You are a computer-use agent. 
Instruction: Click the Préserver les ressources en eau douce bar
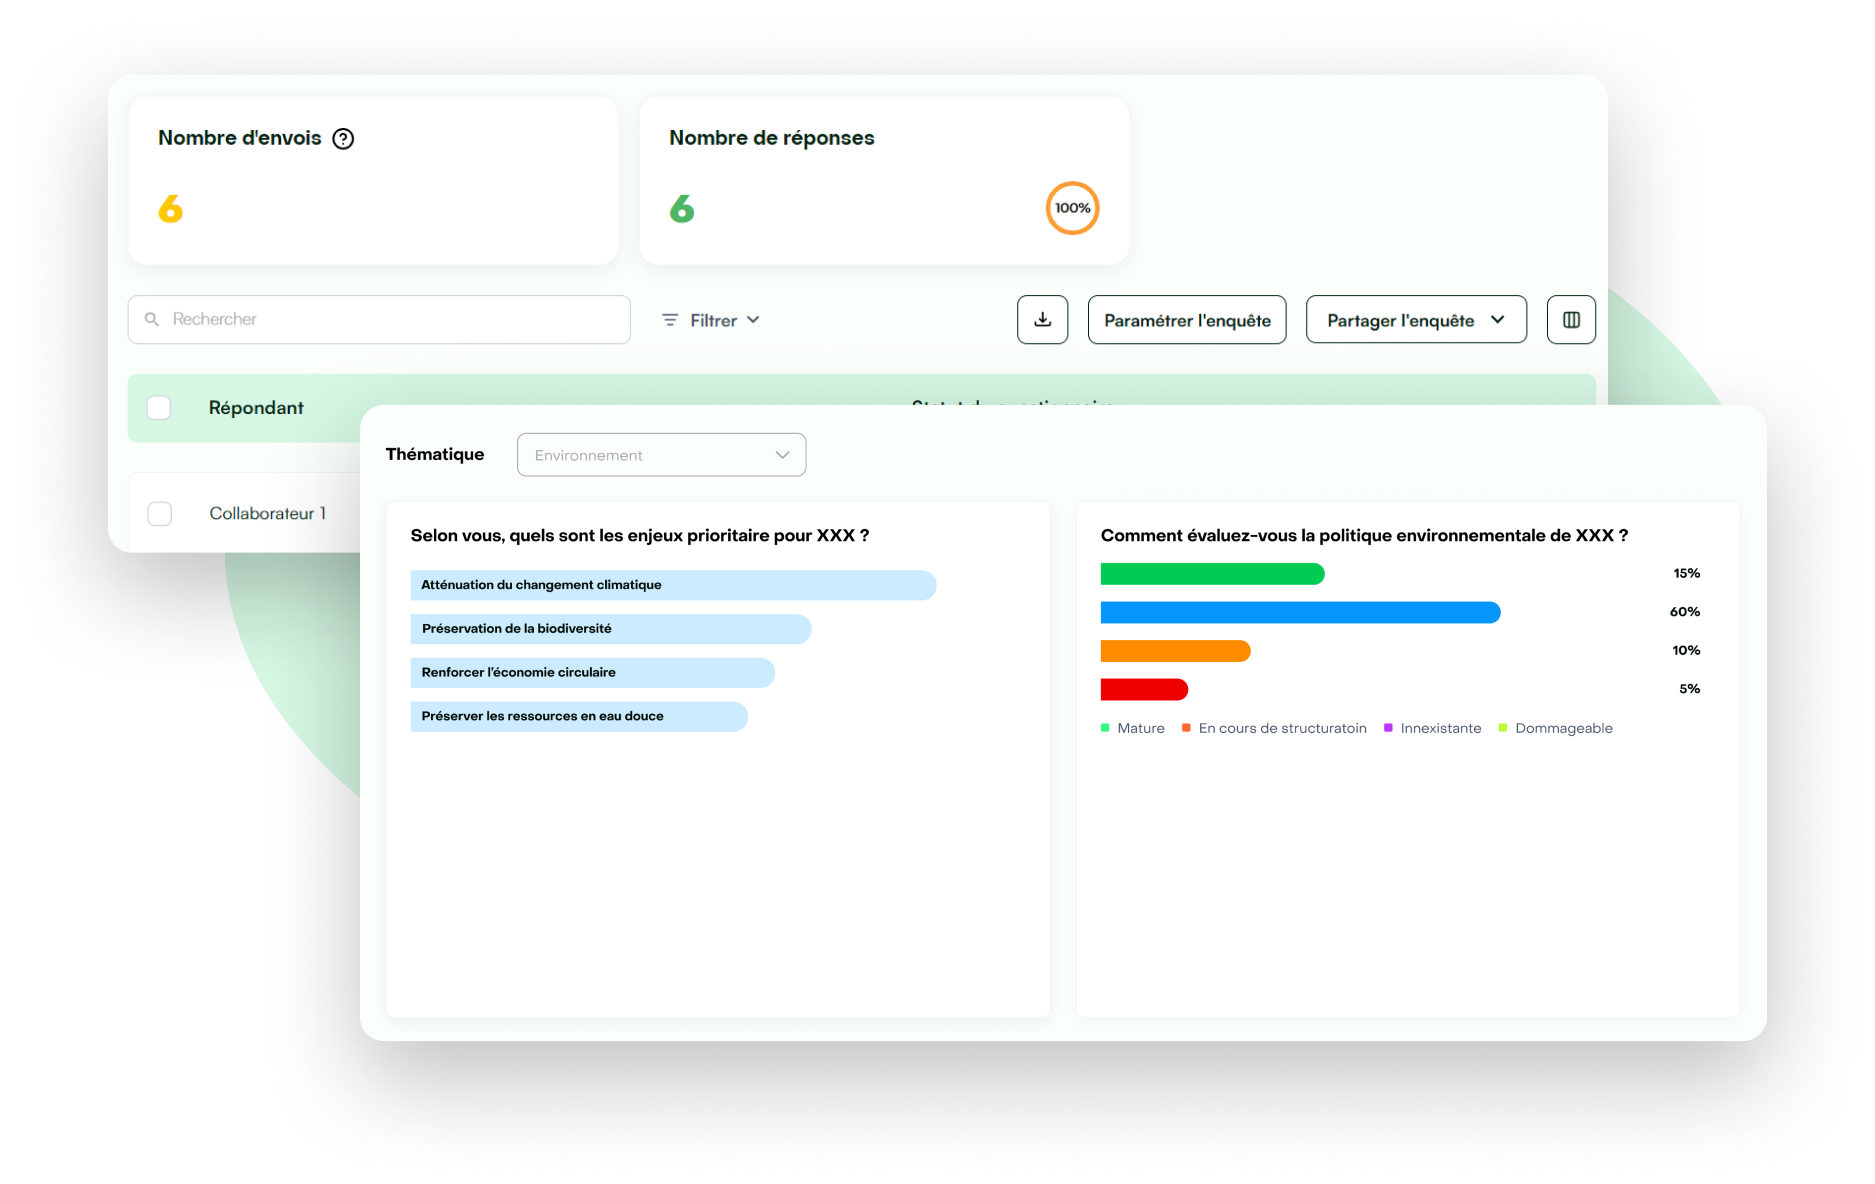(x=579, y=717)
